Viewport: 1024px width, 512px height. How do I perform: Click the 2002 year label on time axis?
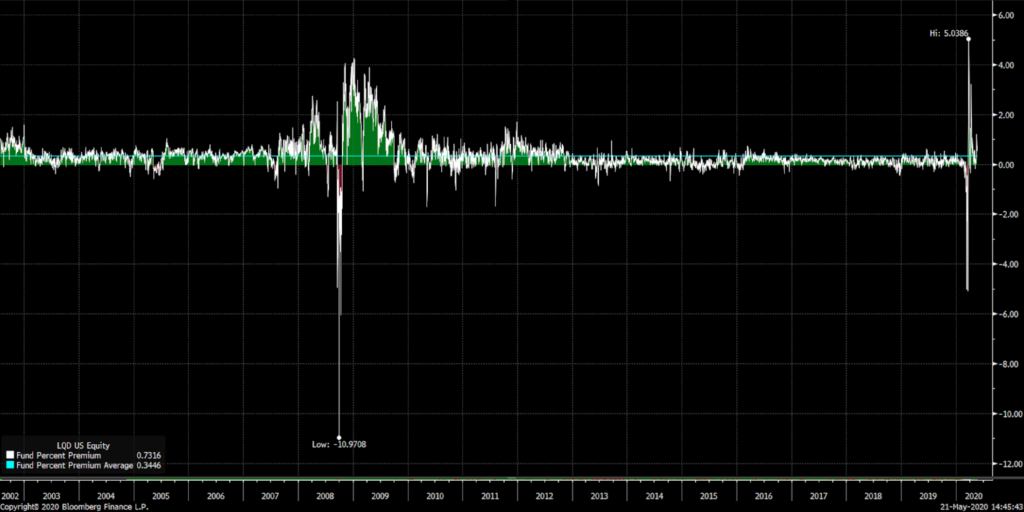coord(10,496)
